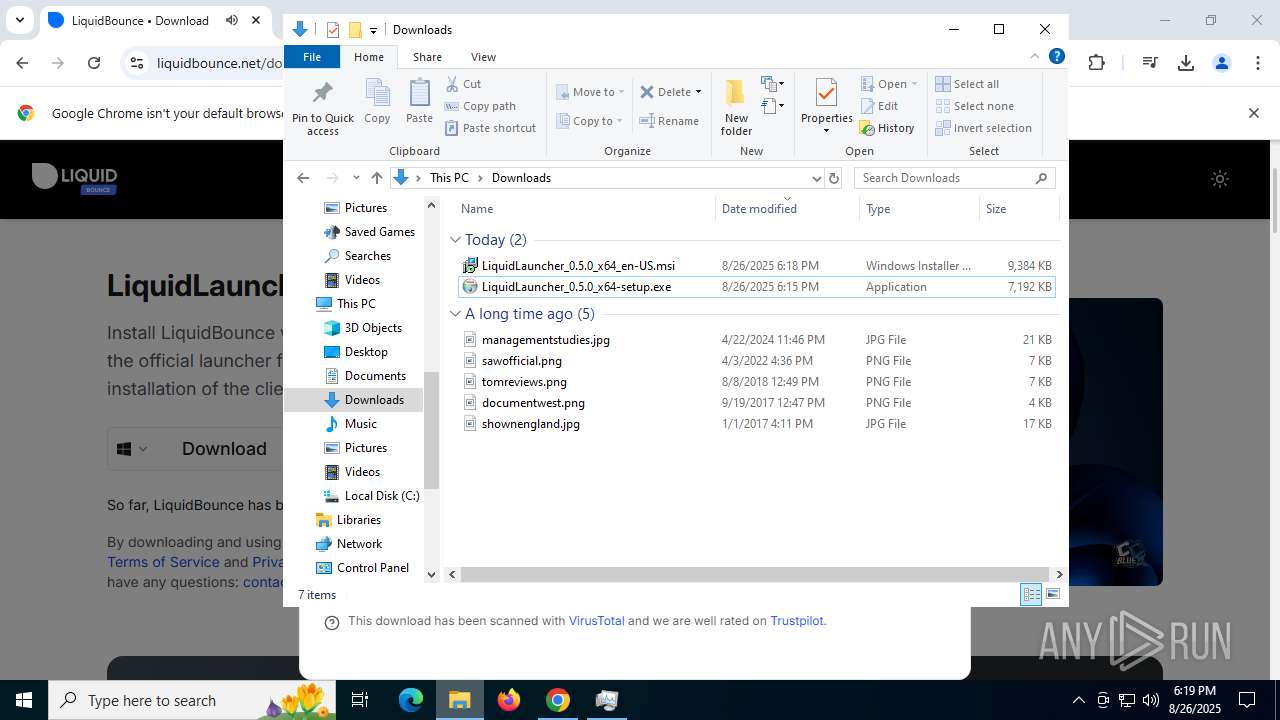Expand the Delete options arrow
Viewport: 1280px width, 720px height.
coord(698,92)
